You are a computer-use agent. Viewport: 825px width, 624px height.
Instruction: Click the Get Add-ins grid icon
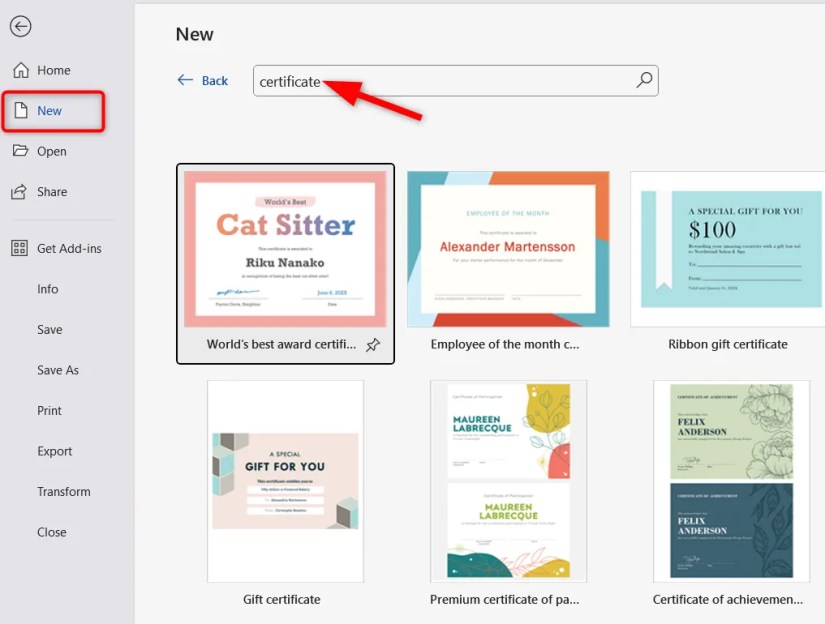(x=19, y=248)
